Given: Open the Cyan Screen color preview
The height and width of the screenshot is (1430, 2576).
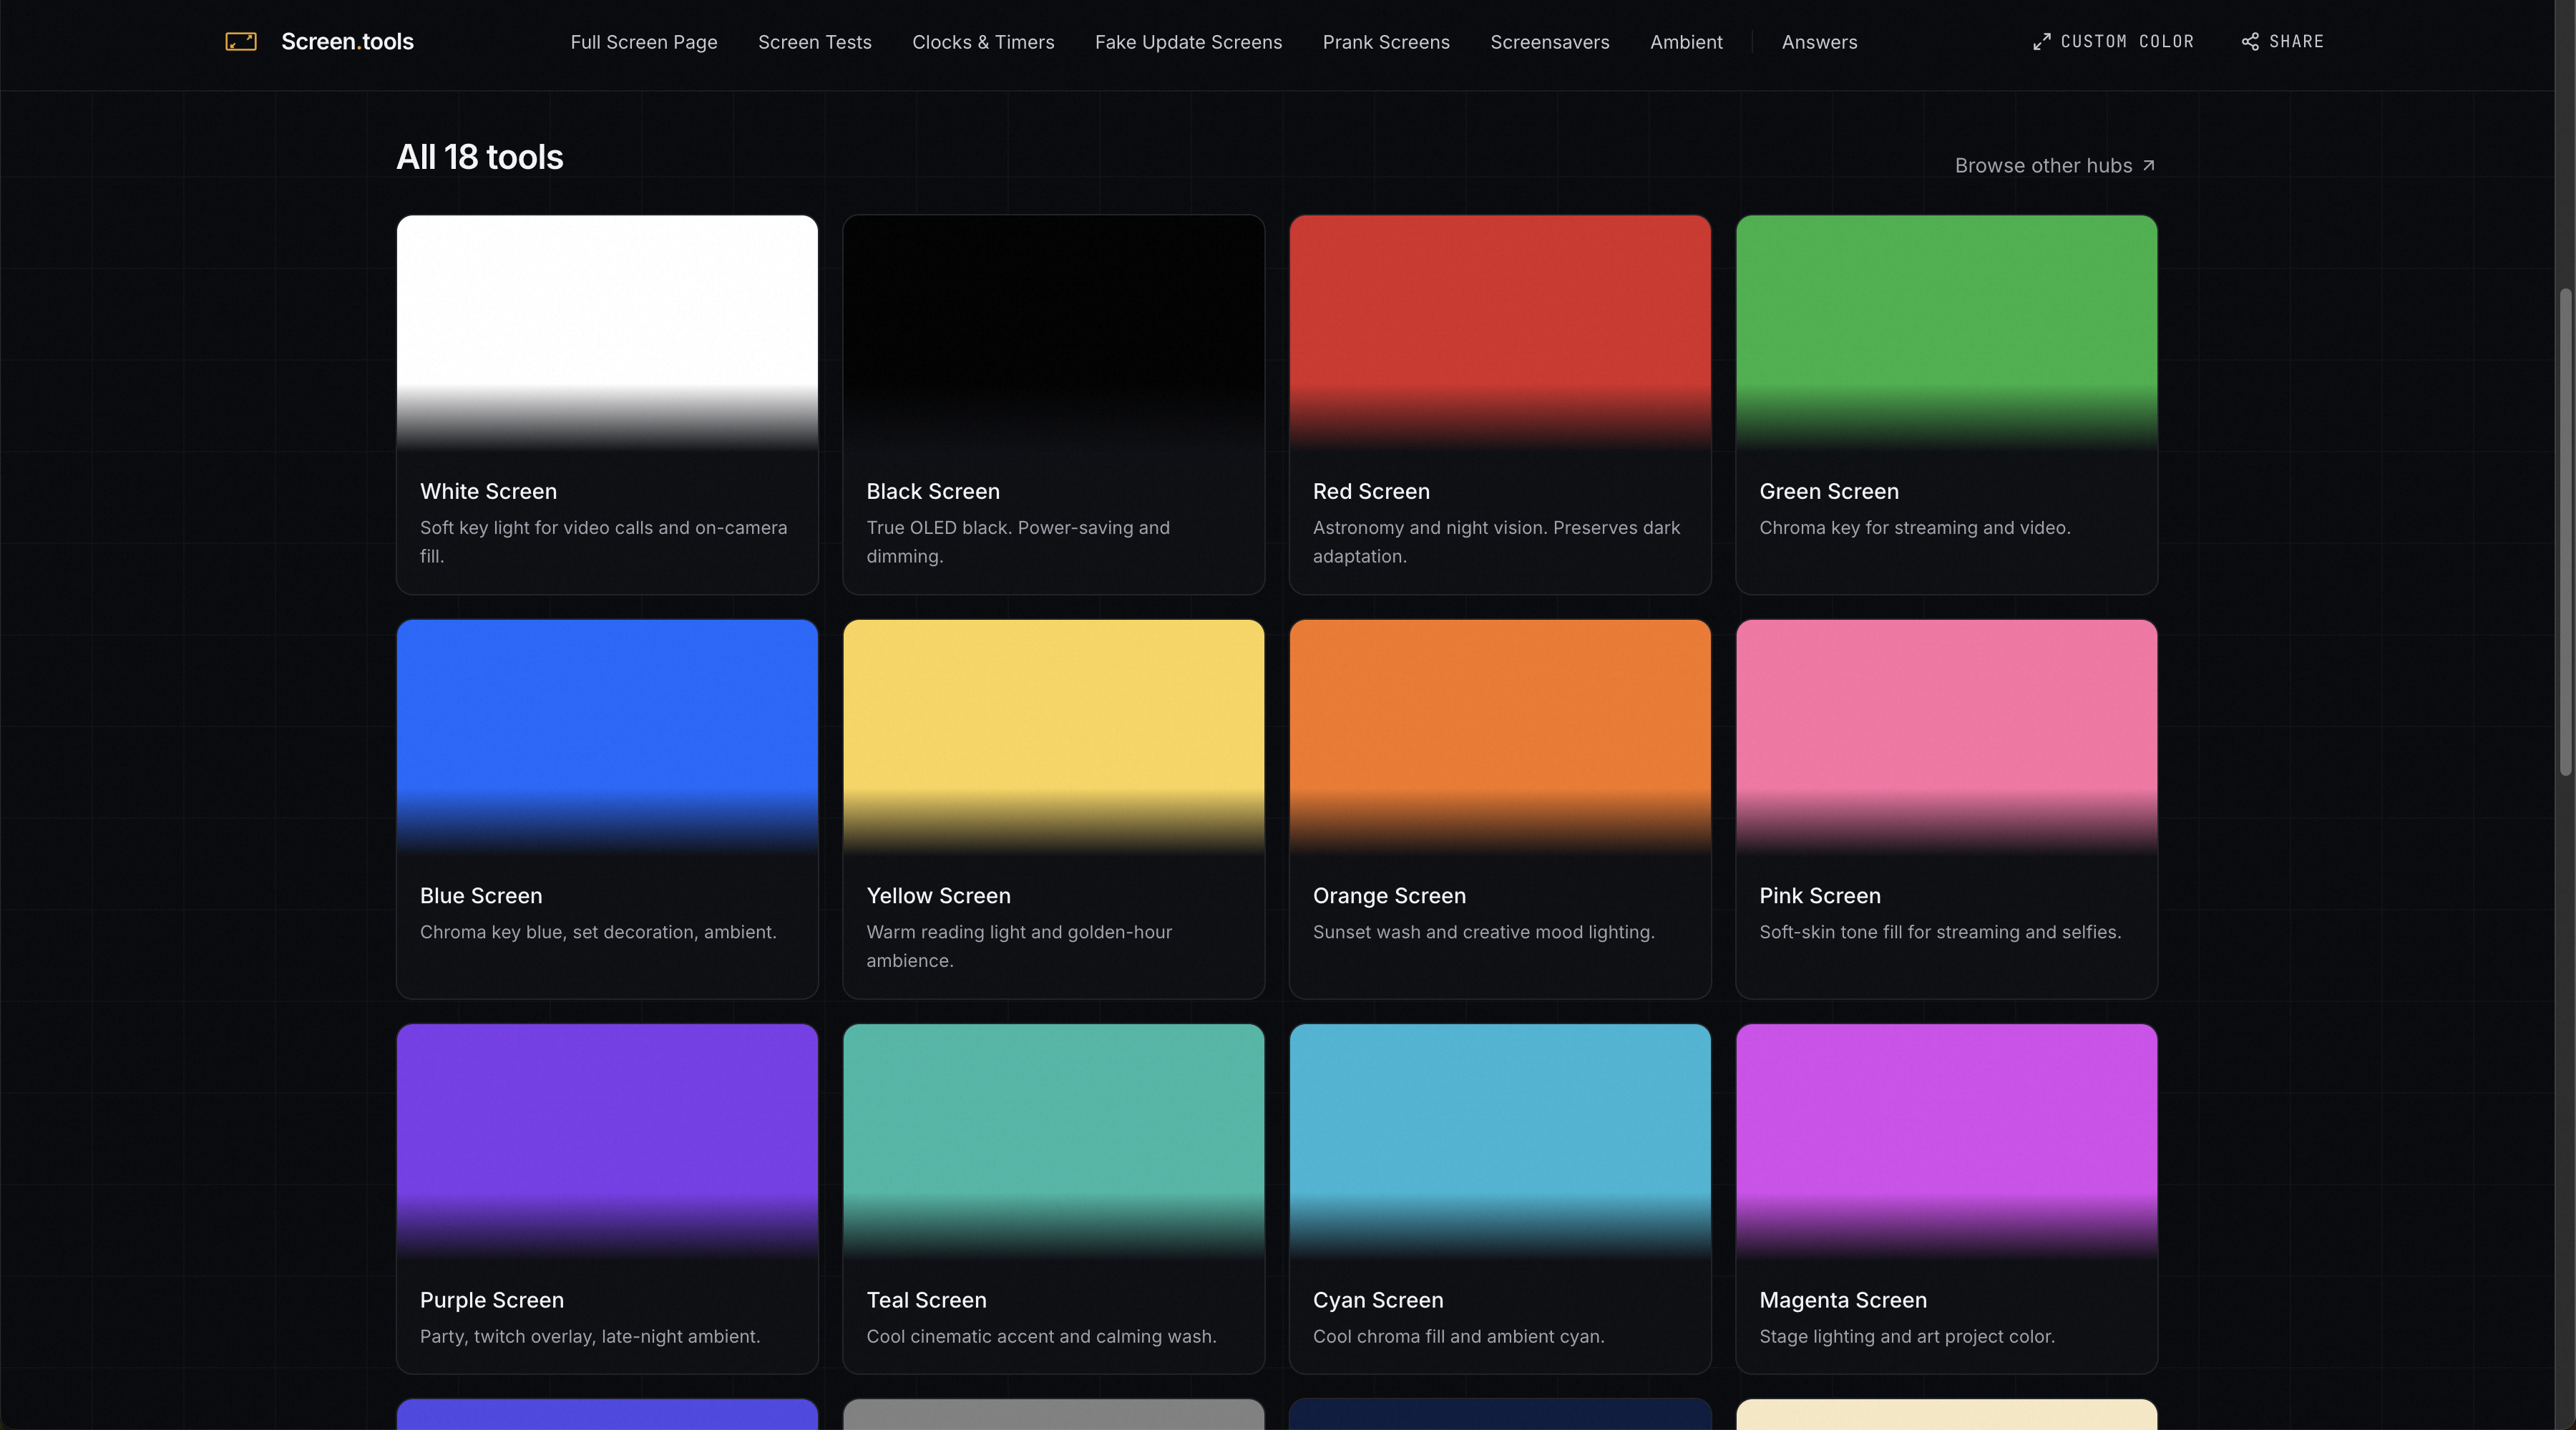Looking at the screenshot, I should click(x=1500, y=1141).
